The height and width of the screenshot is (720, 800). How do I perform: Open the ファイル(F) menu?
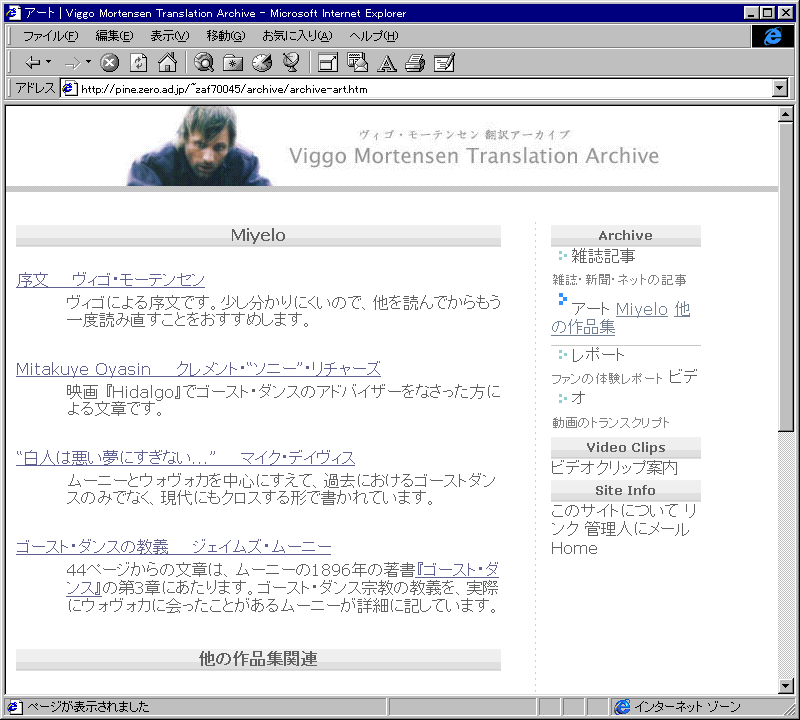tap(51, 36)
